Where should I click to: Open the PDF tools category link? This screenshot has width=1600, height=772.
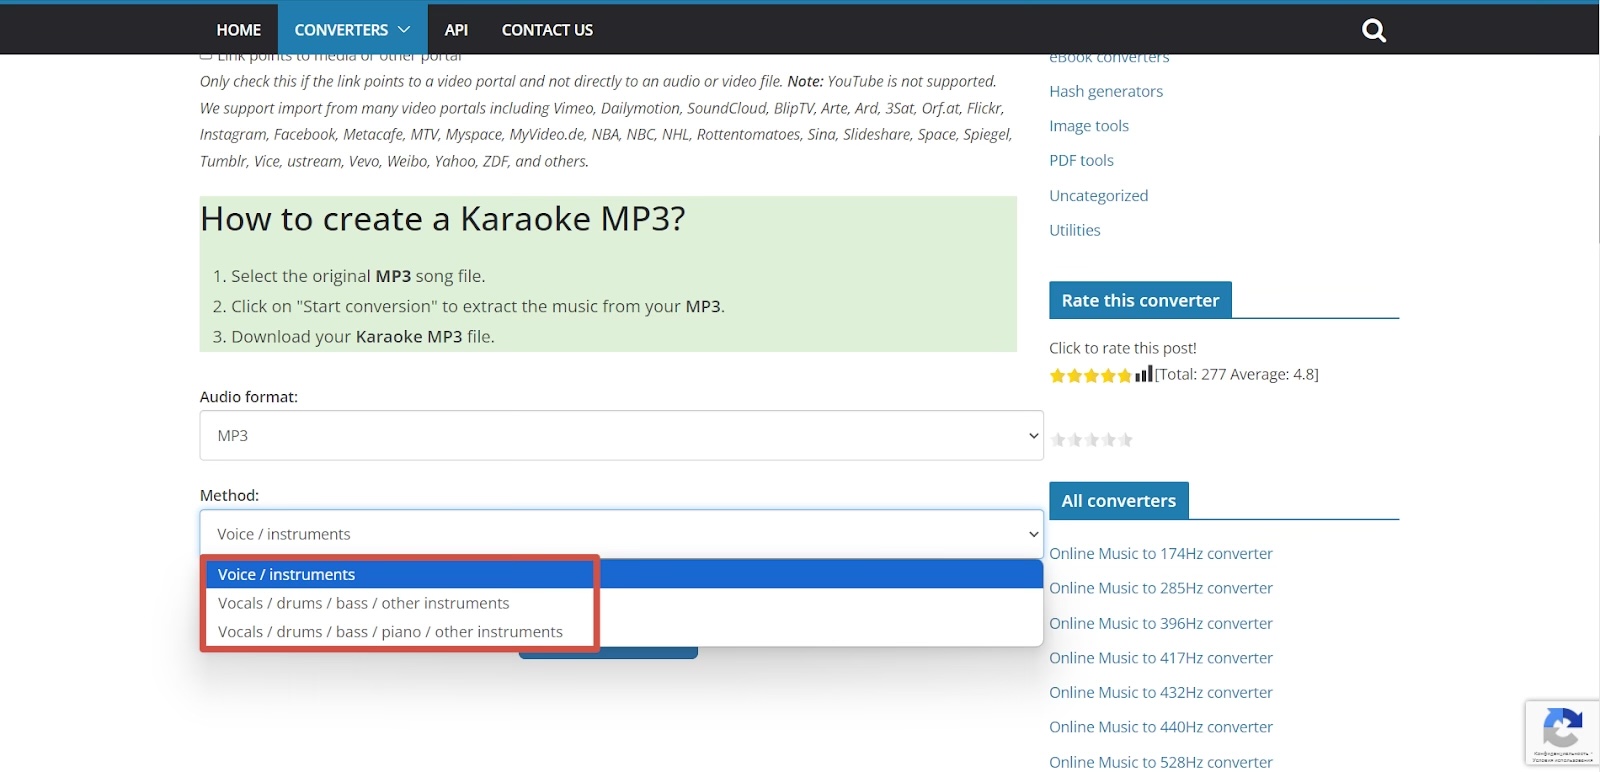[1081, 161]
